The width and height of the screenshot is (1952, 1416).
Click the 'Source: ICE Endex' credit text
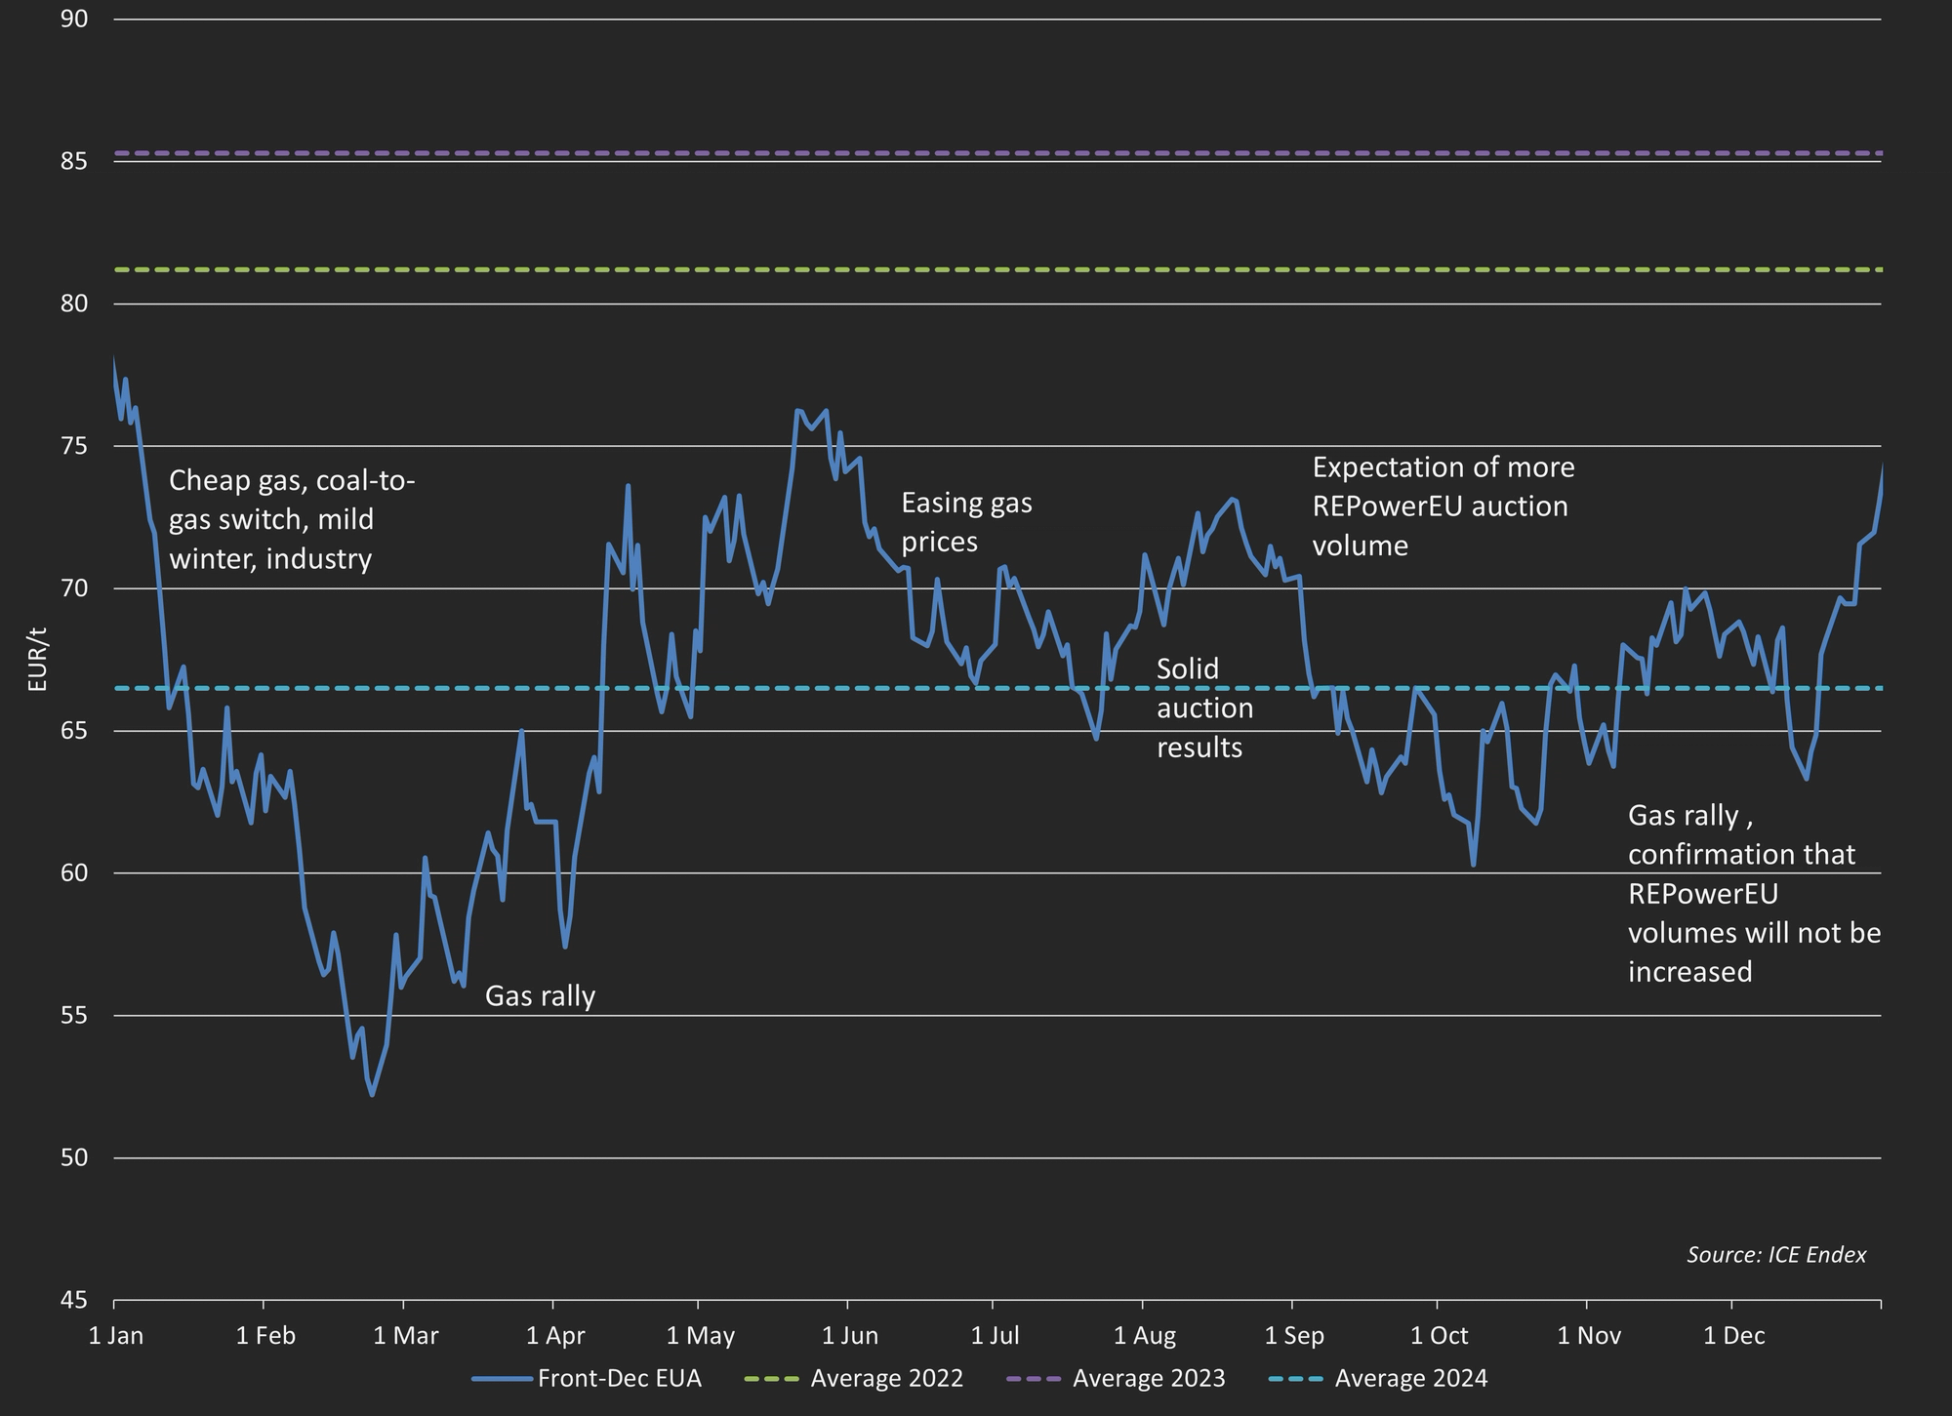point(1776,1254)
